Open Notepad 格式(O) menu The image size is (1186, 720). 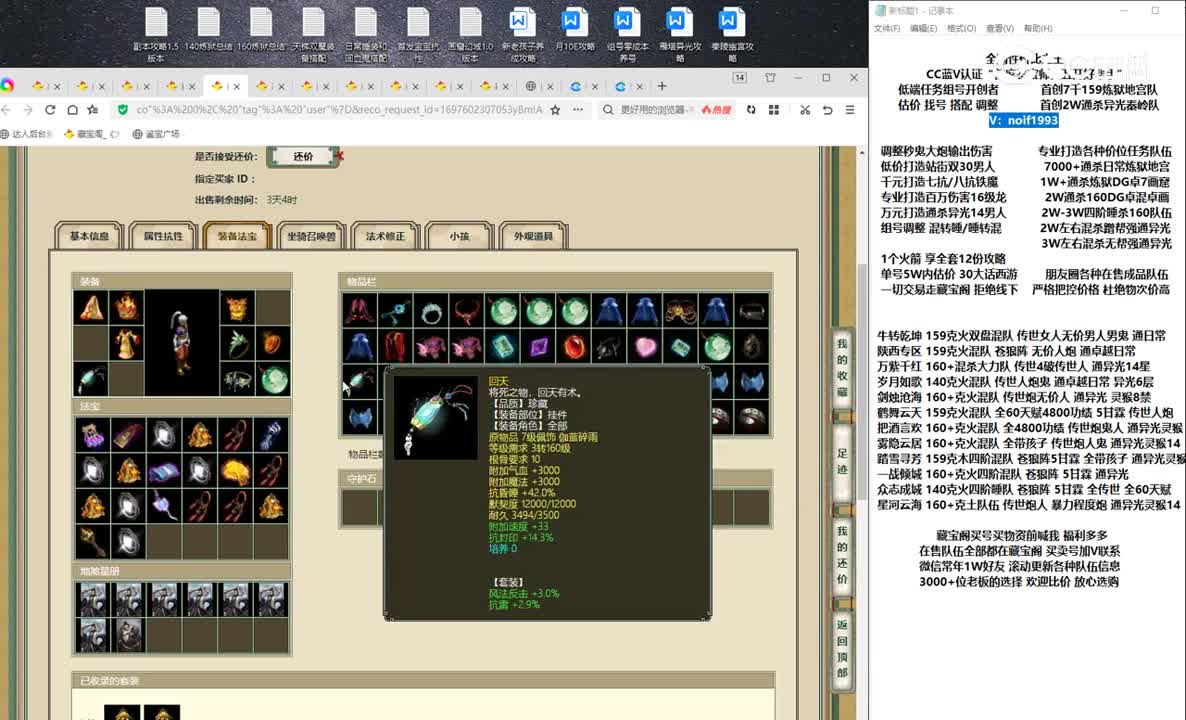coord(961,28)
